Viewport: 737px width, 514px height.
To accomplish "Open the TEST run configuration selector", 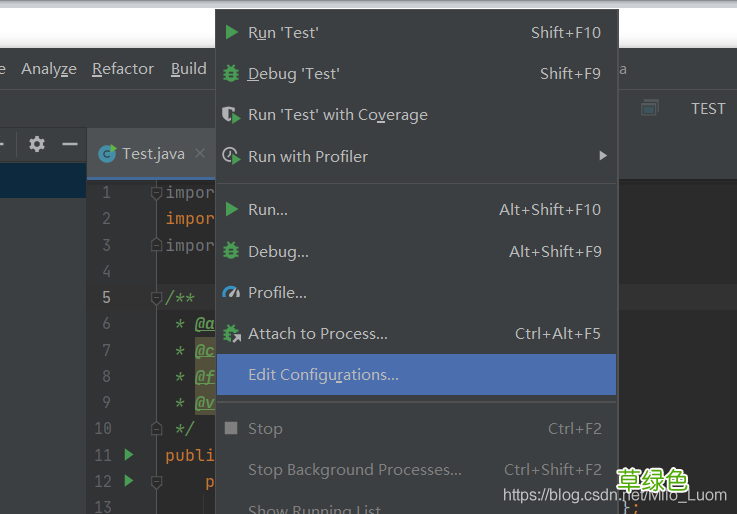I will click(x=707, y=109).
